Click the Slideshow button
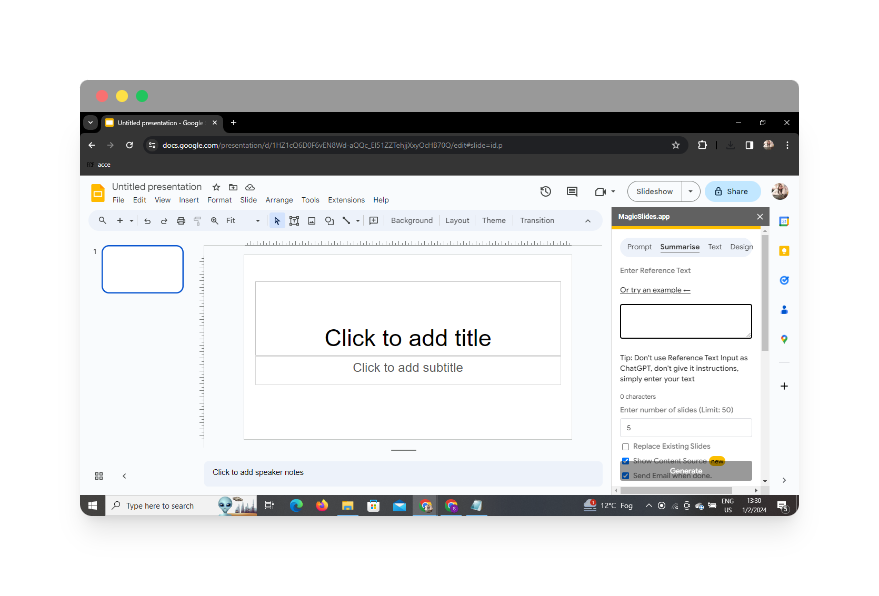Viewport: 879px width, 596px height. tap(655, 192)
